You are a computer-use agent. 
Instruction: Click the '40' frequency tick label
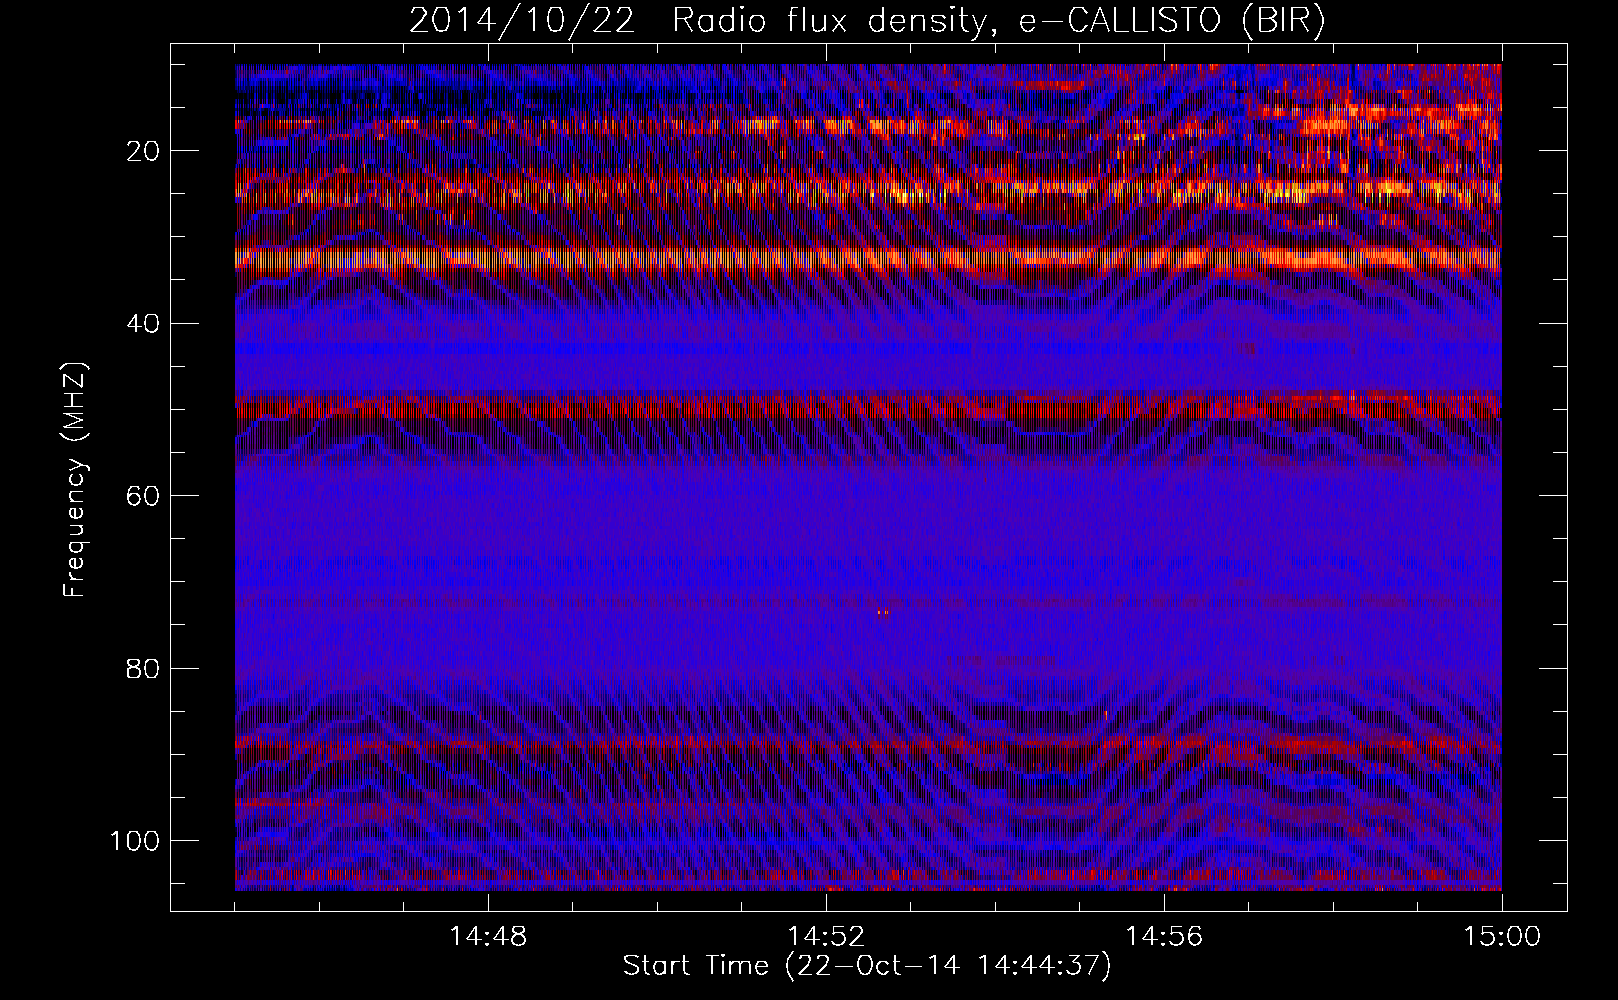(141, 324)
